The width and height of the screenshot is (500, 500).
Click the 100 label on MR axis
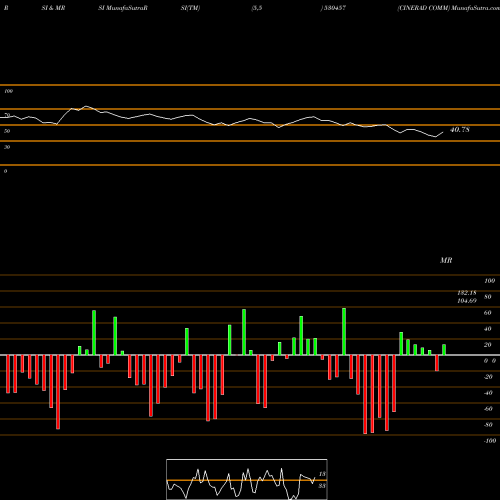489,281
